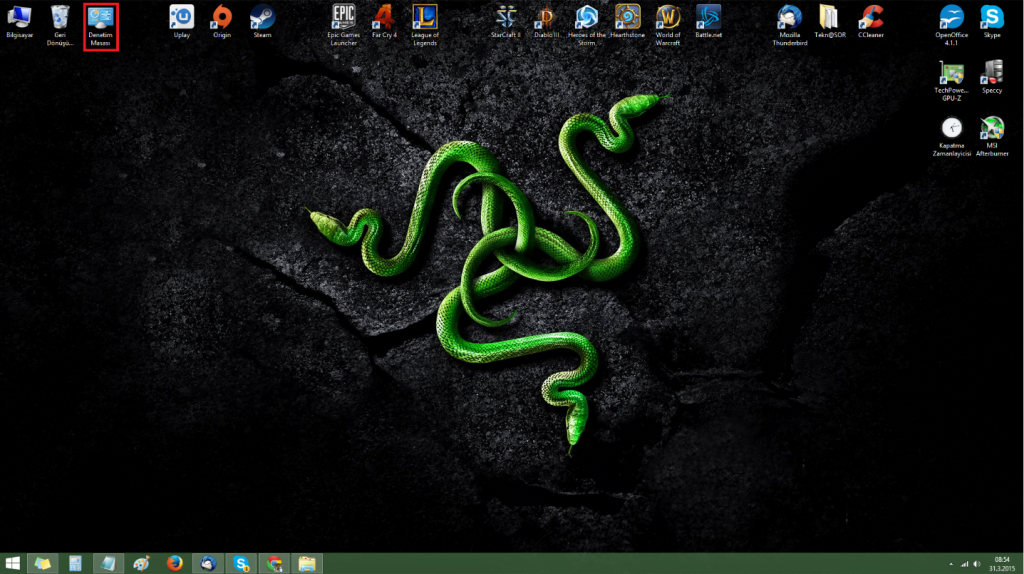Select the Battle.net desktop icon

click(709, 18)
